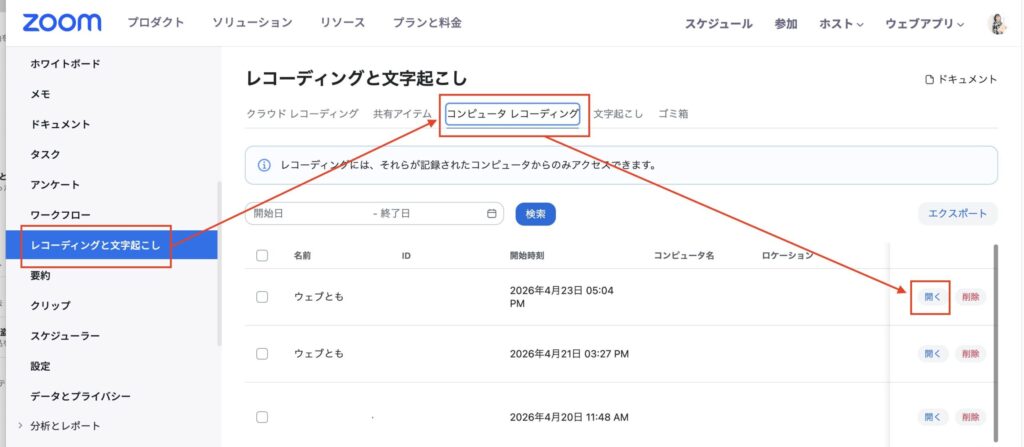Select the 文字起こし tab
The height and width of the screenshot is (447, 1024).
tap(618, 114)
